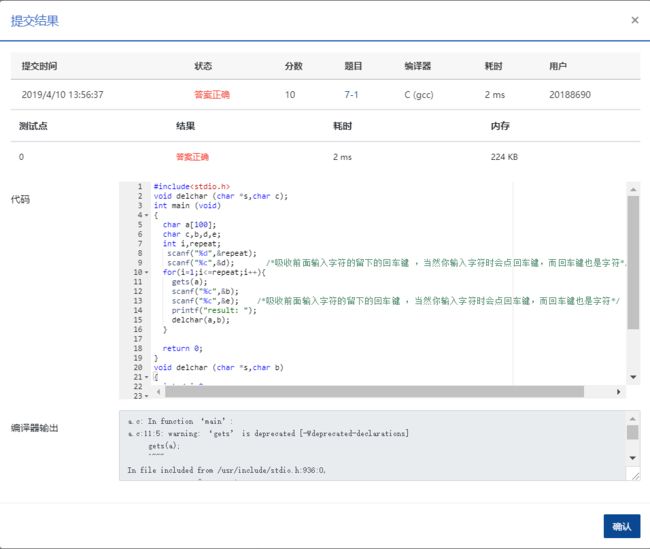This screenshot has width=650, height=549.
Task: Click the code editor horizontal scrollbar thumb
Action: click(x=374, y=391)
